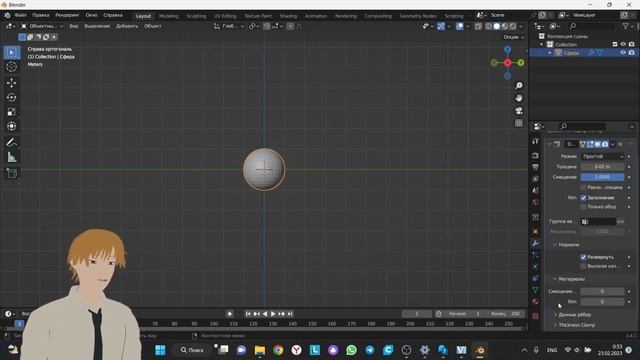Select the Transform tool
Viewport: 640px width, 360px height.
[x=11, y=126]
